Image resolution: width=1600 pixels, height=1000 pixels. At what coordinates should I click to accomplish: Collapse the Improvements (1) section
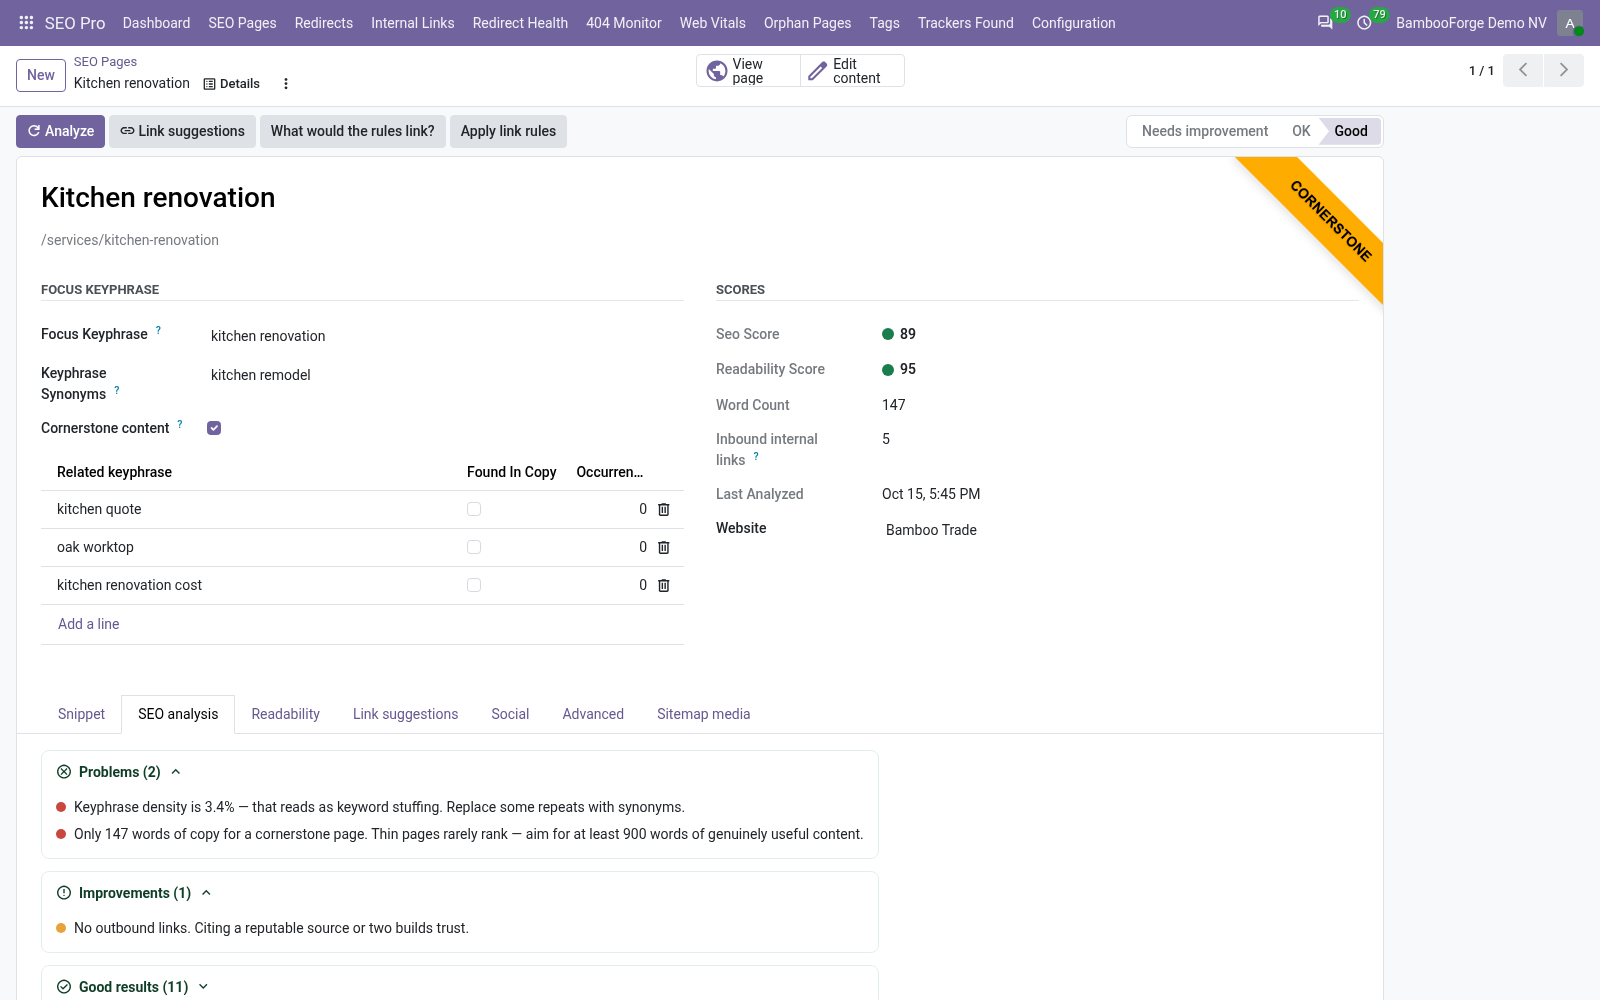135,893
